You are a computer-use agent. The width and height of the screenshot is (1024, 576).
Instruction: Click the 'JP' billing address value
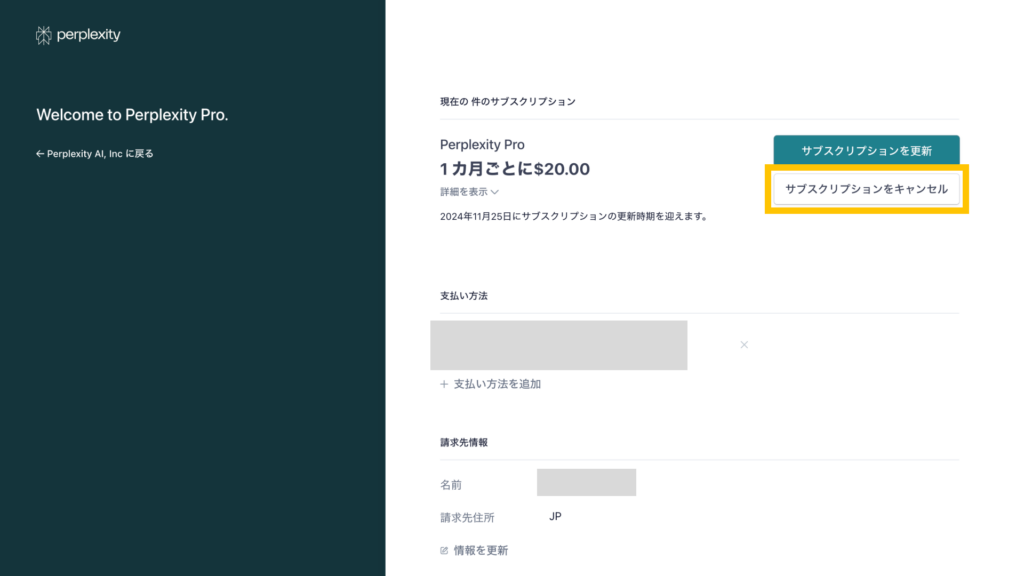click(x=555, y=517)
